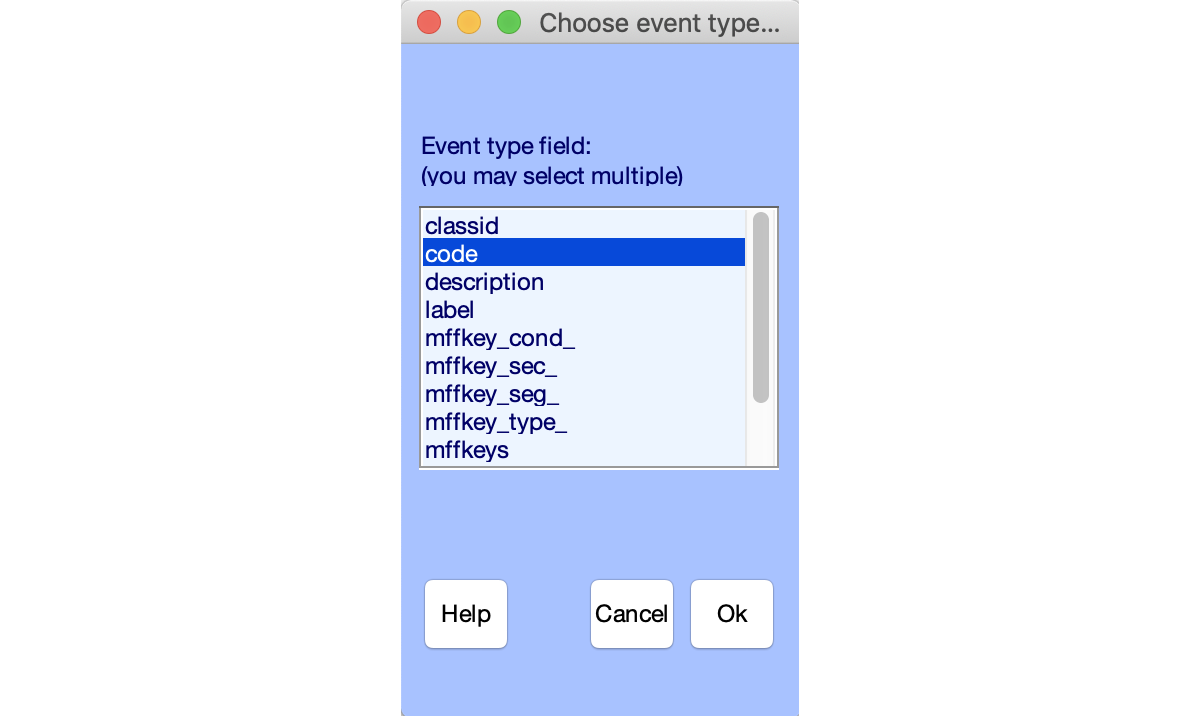The width and height of the screenshot is (1200, 716).
Task: Click the green zoom window button
Action: [509, 22]
